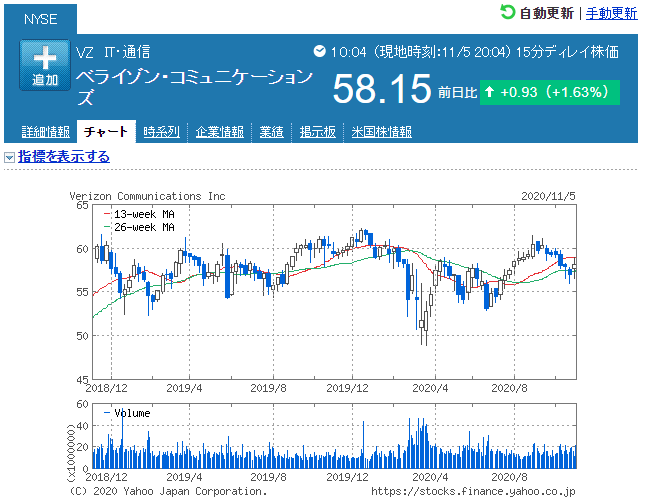Click the Verizon Communications Inc chart title

point(147,196)
